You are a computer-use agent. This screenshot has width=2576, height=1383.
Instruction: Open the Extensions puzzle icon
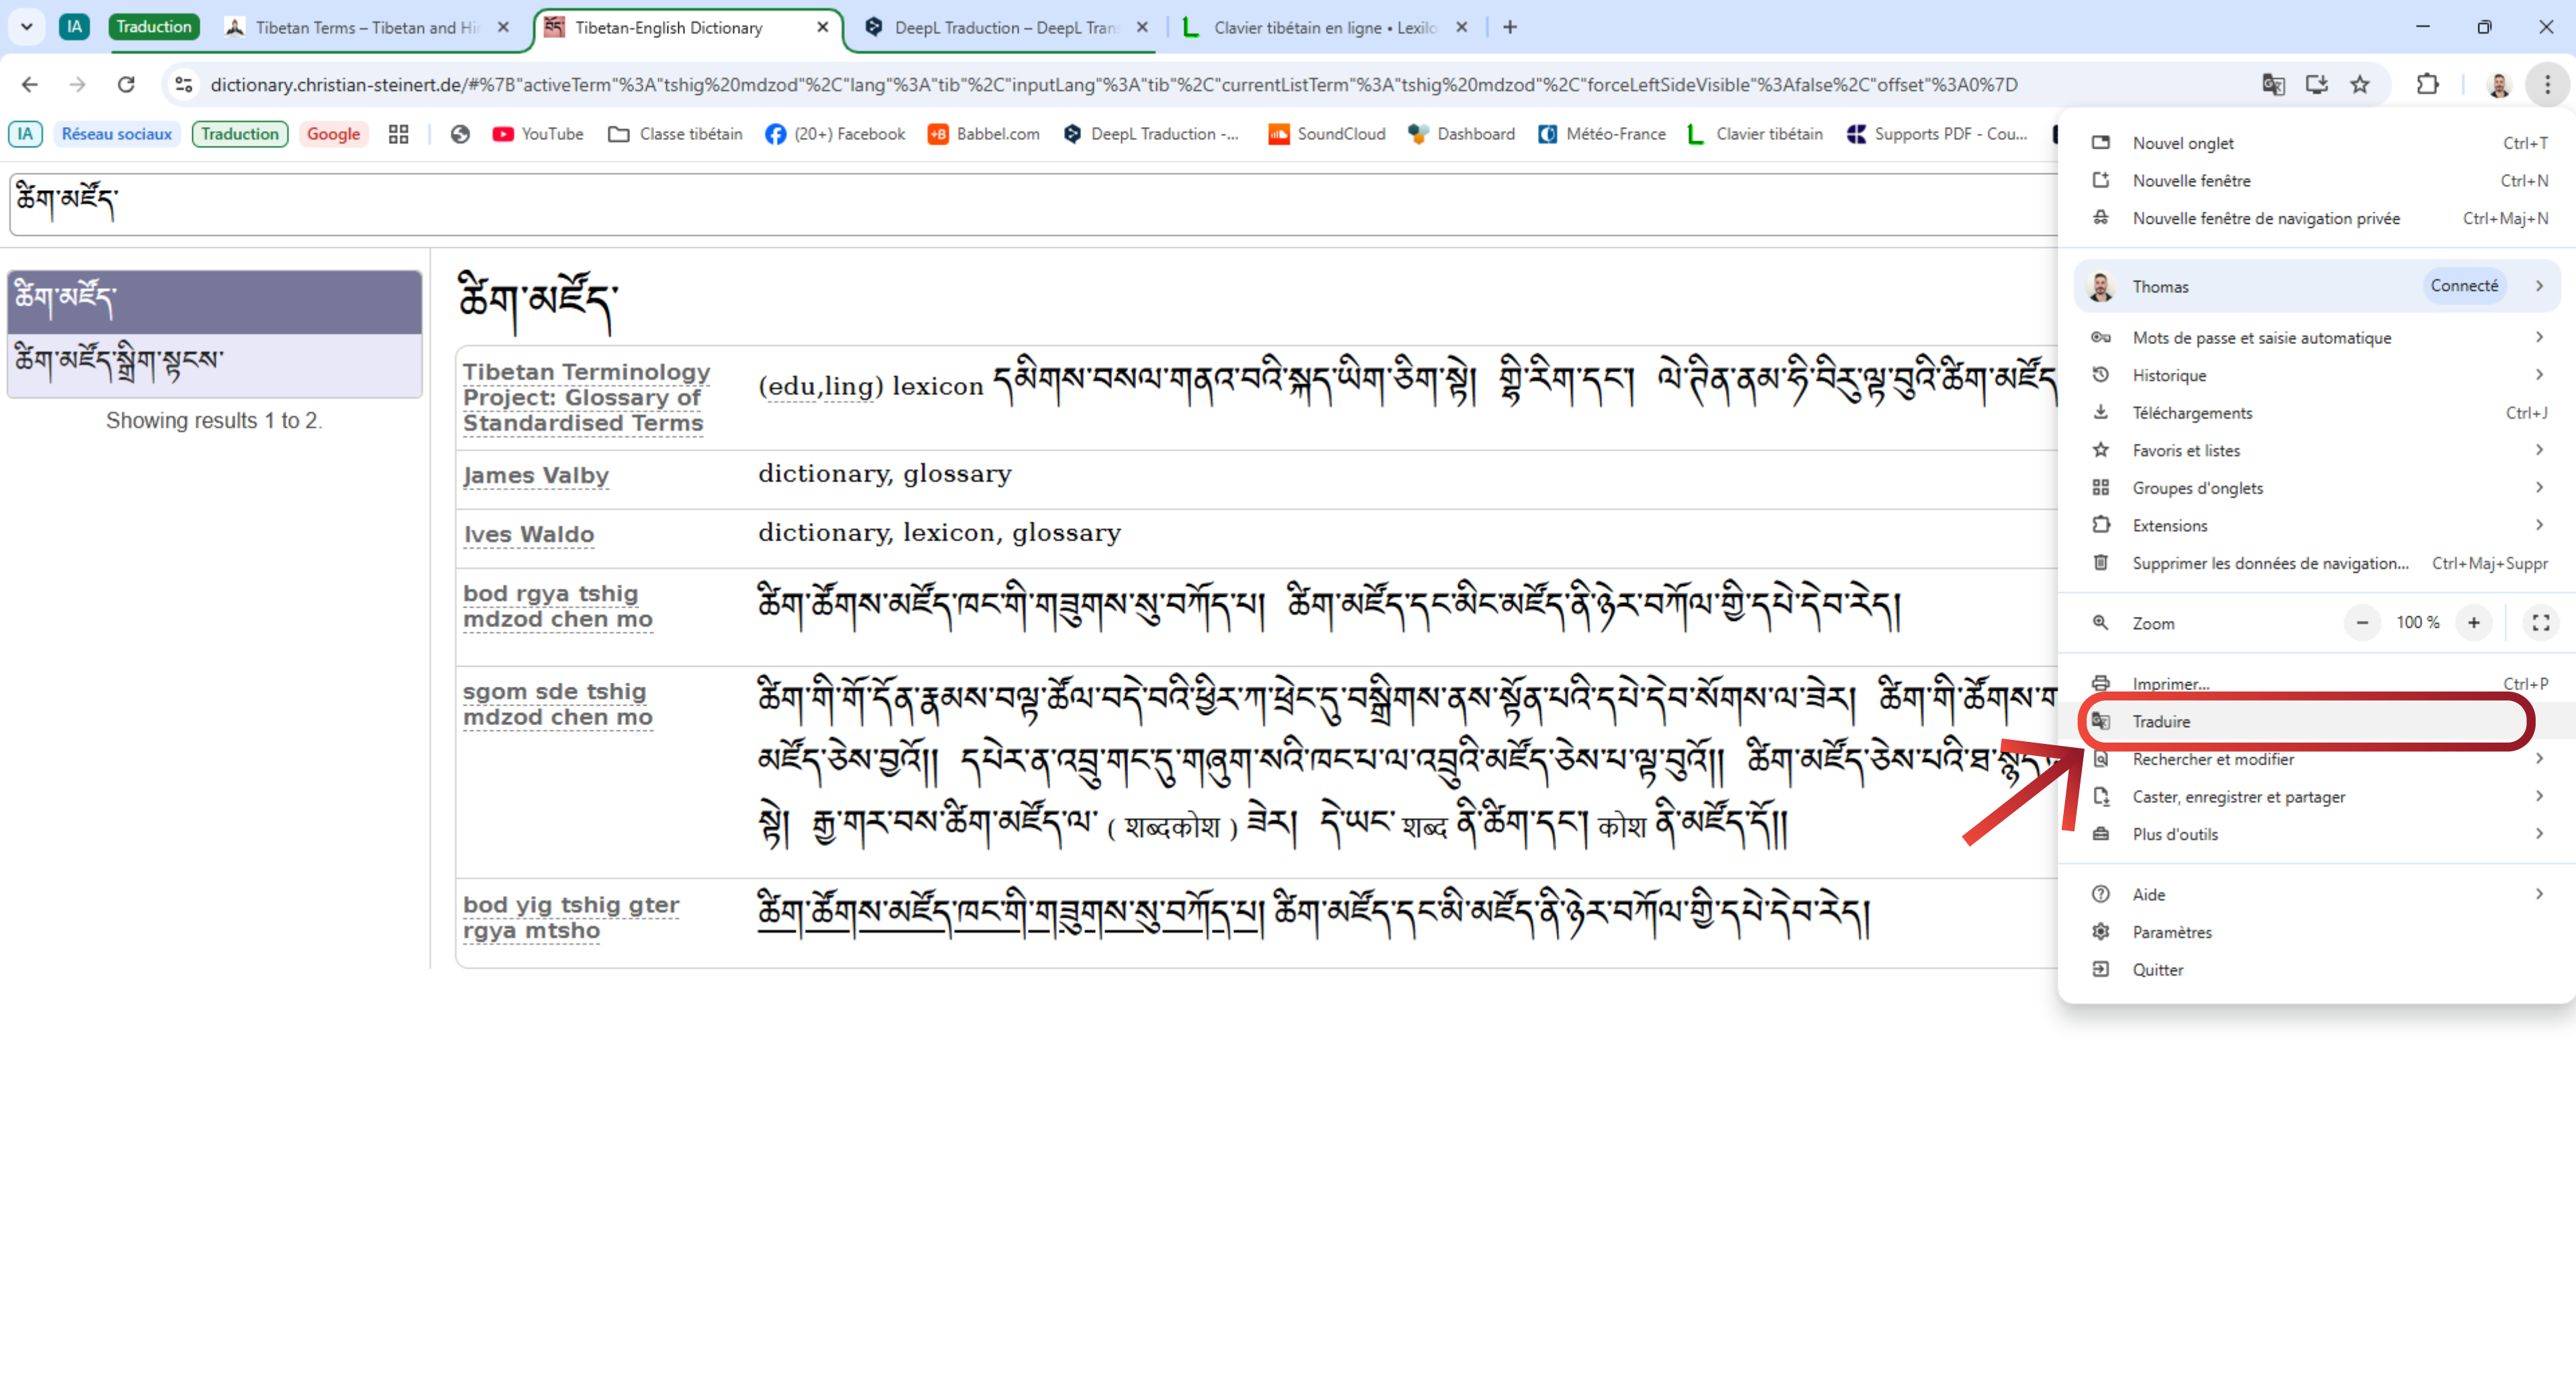[2427, 85]
